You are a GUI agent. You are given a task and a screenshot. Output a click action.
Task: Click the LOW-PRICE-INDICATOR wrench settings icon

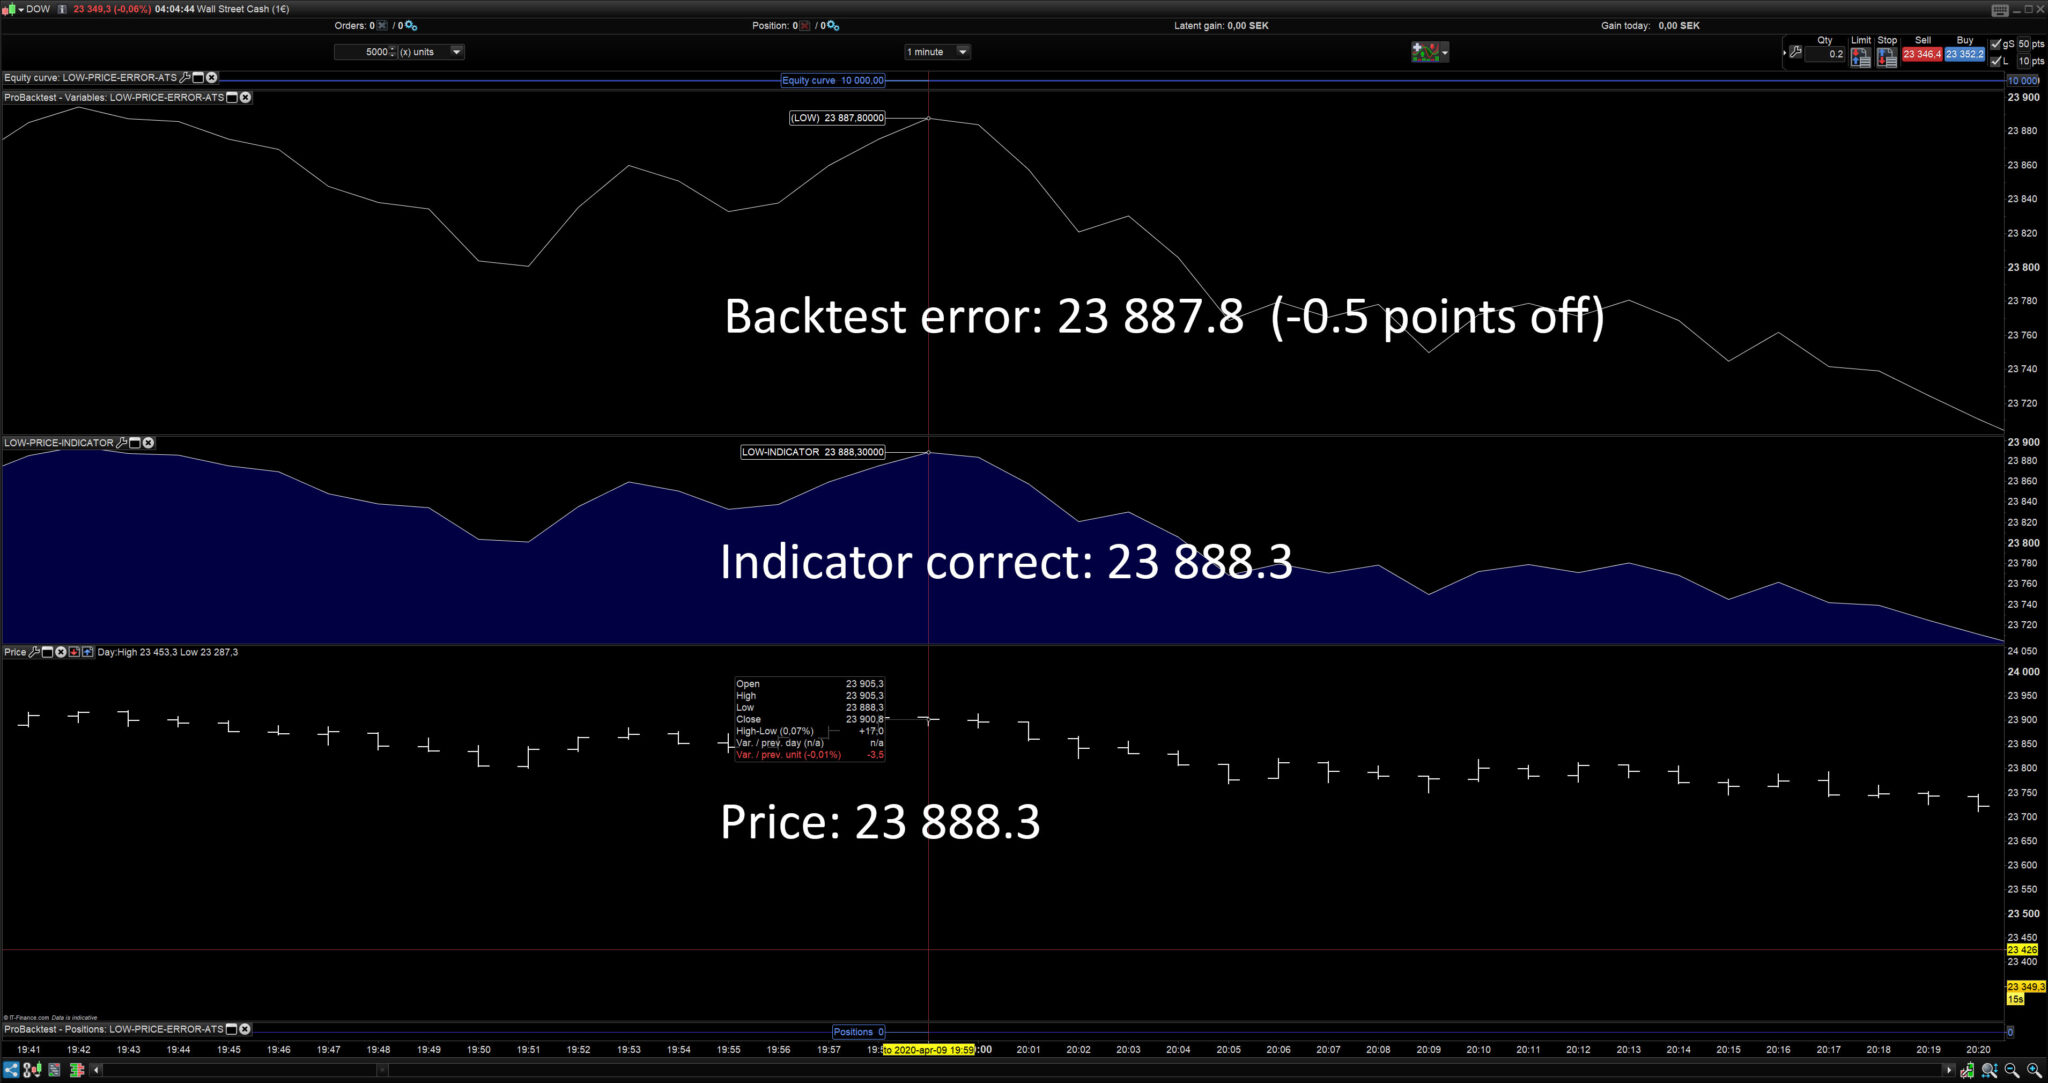click(122, 443)
